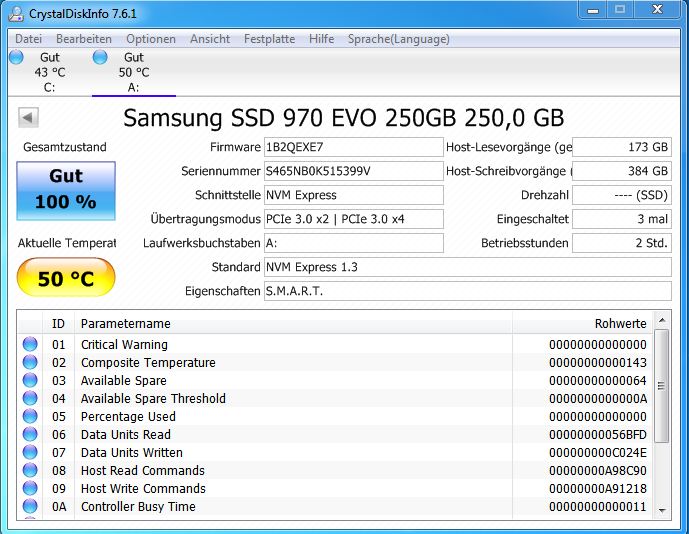
Task: Select the C: drive tab at 43 °C
Action: (50, 72)
